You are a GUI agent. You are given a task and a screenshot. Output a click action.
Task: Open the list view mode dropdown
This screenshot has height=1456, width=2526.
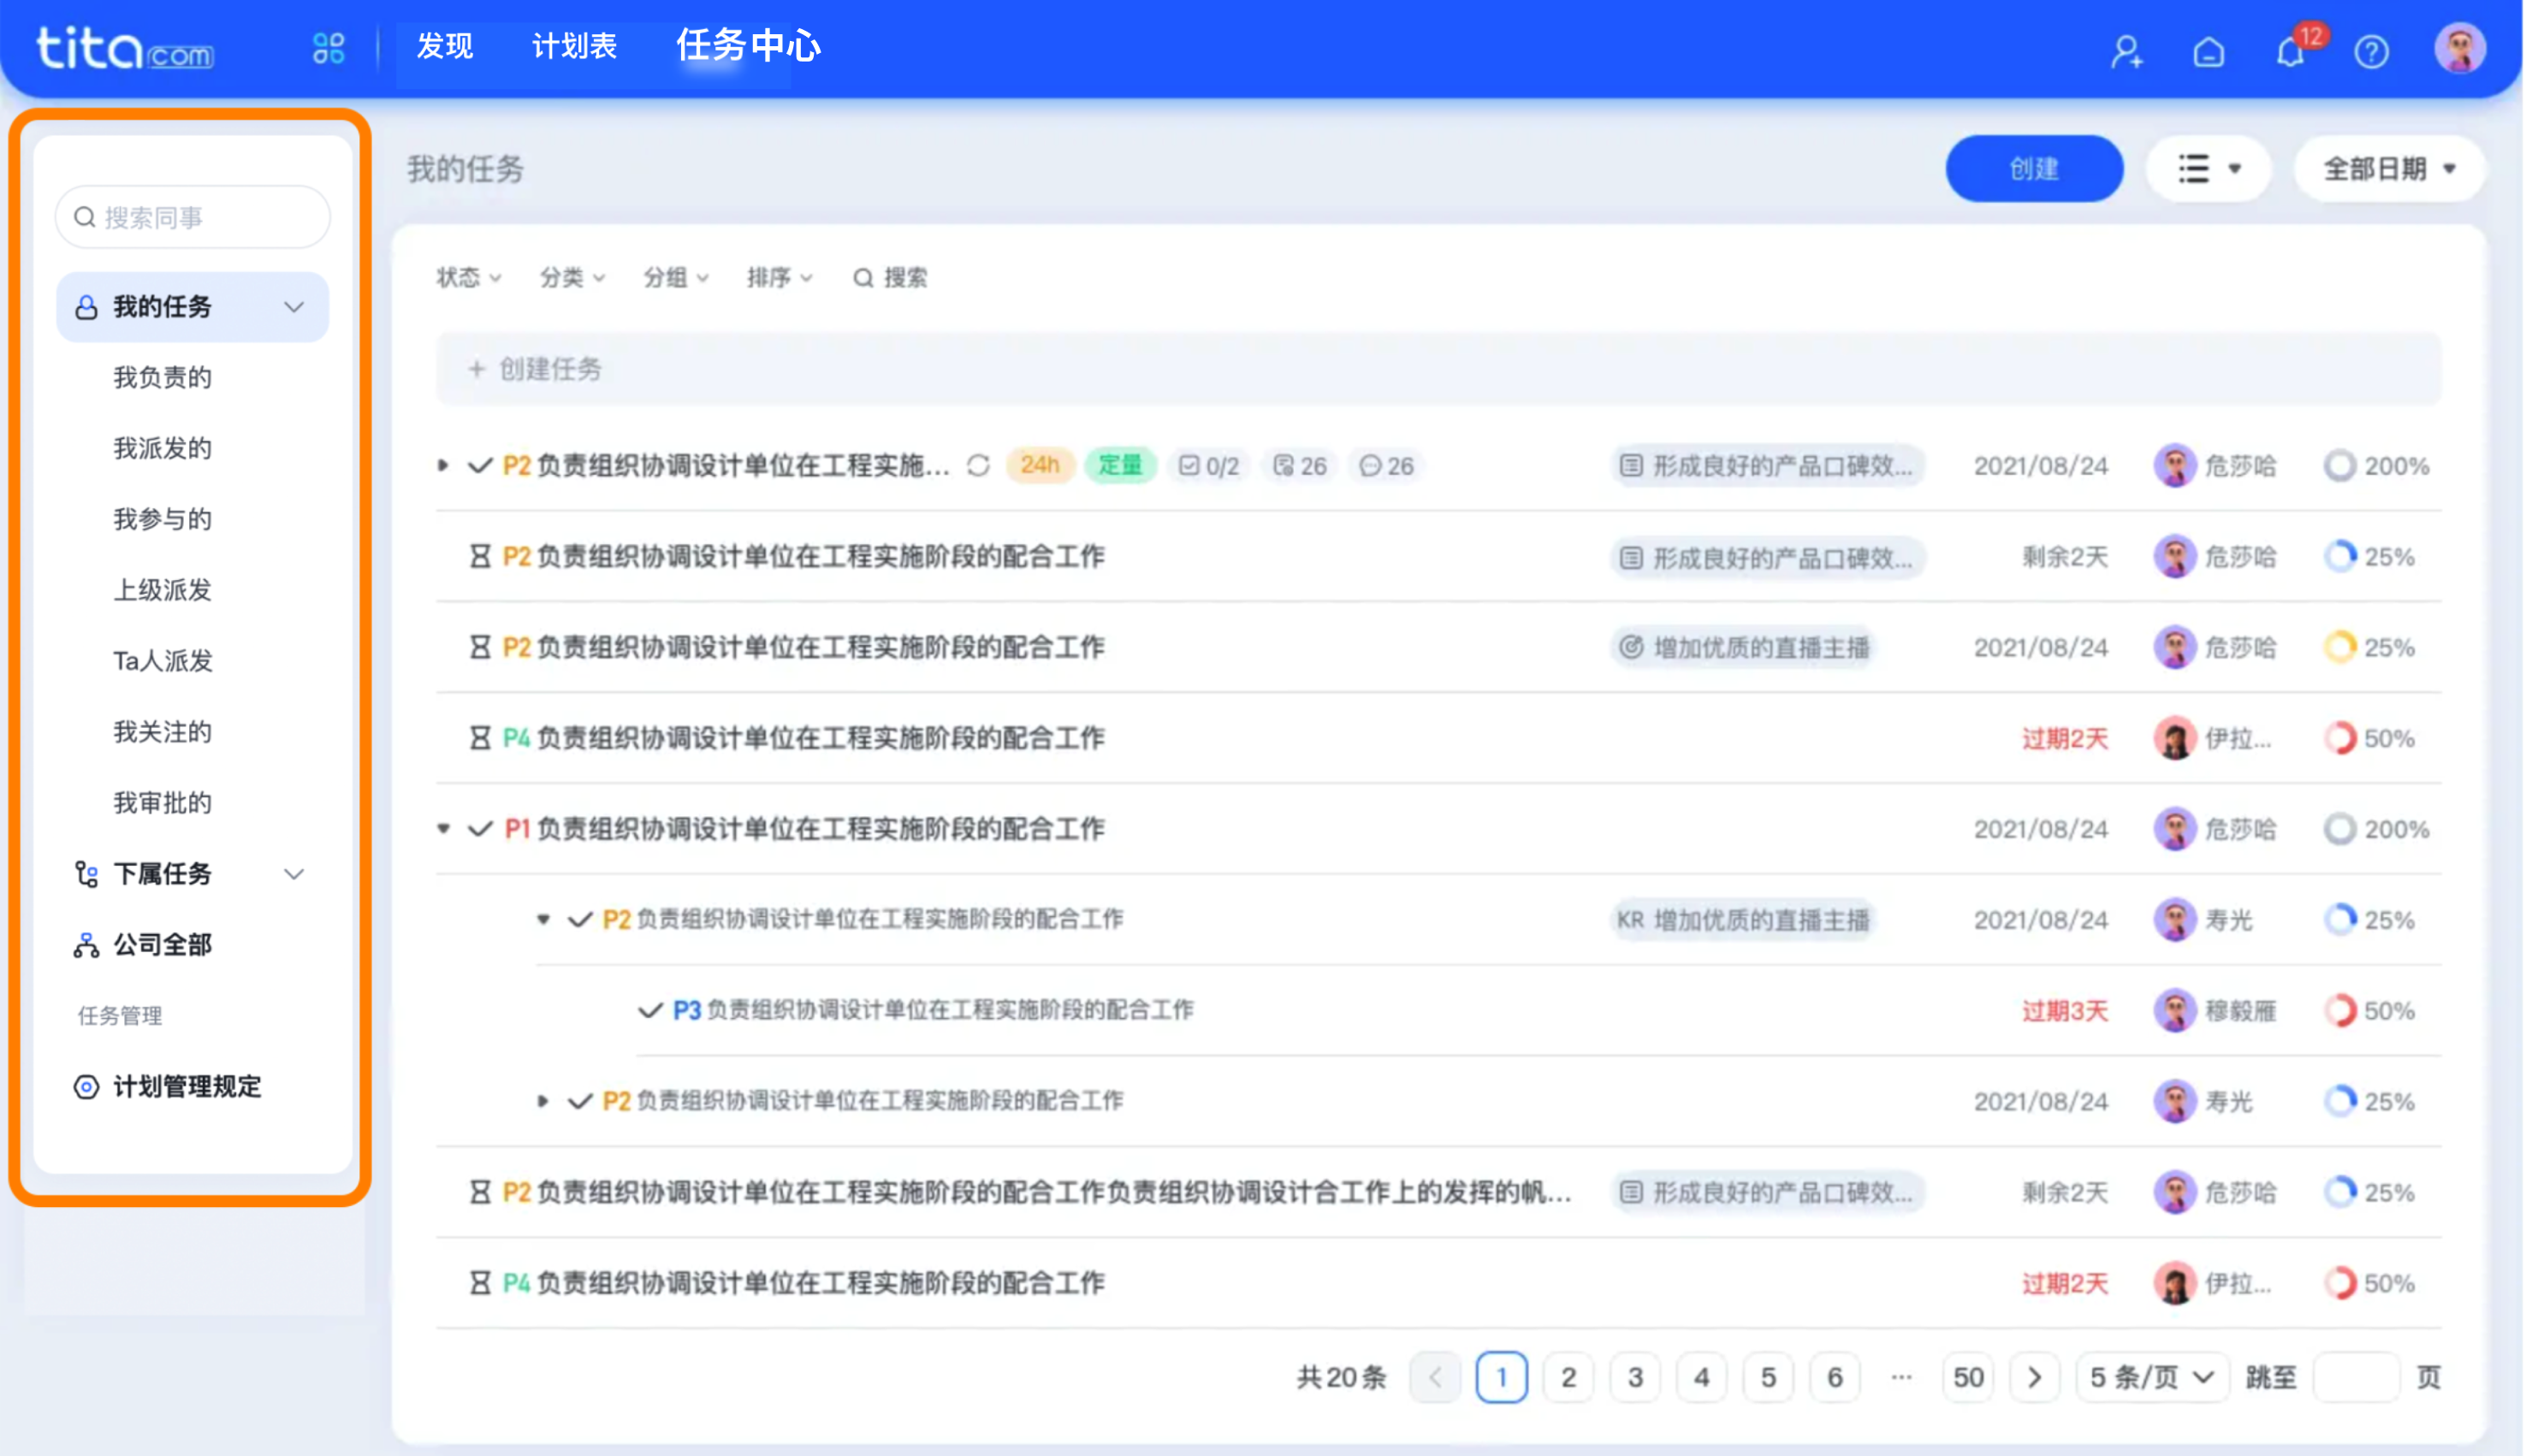click(2208, 169)
